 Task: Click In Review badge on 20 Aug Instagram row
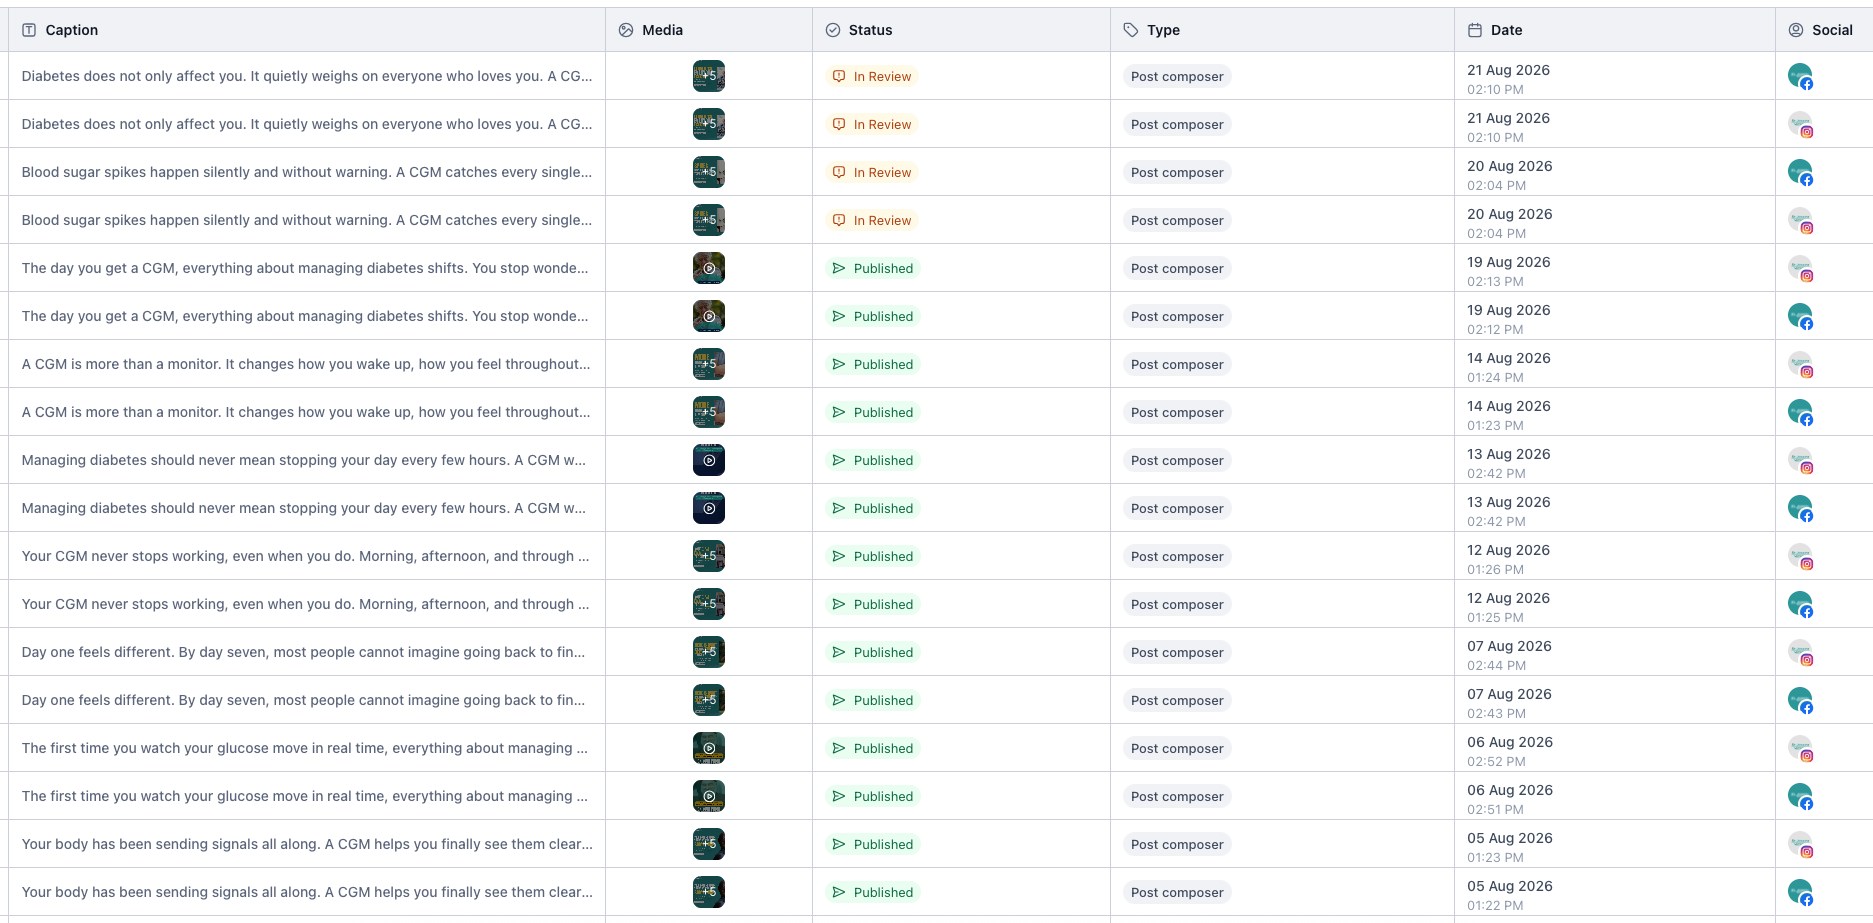click(872, 220)
